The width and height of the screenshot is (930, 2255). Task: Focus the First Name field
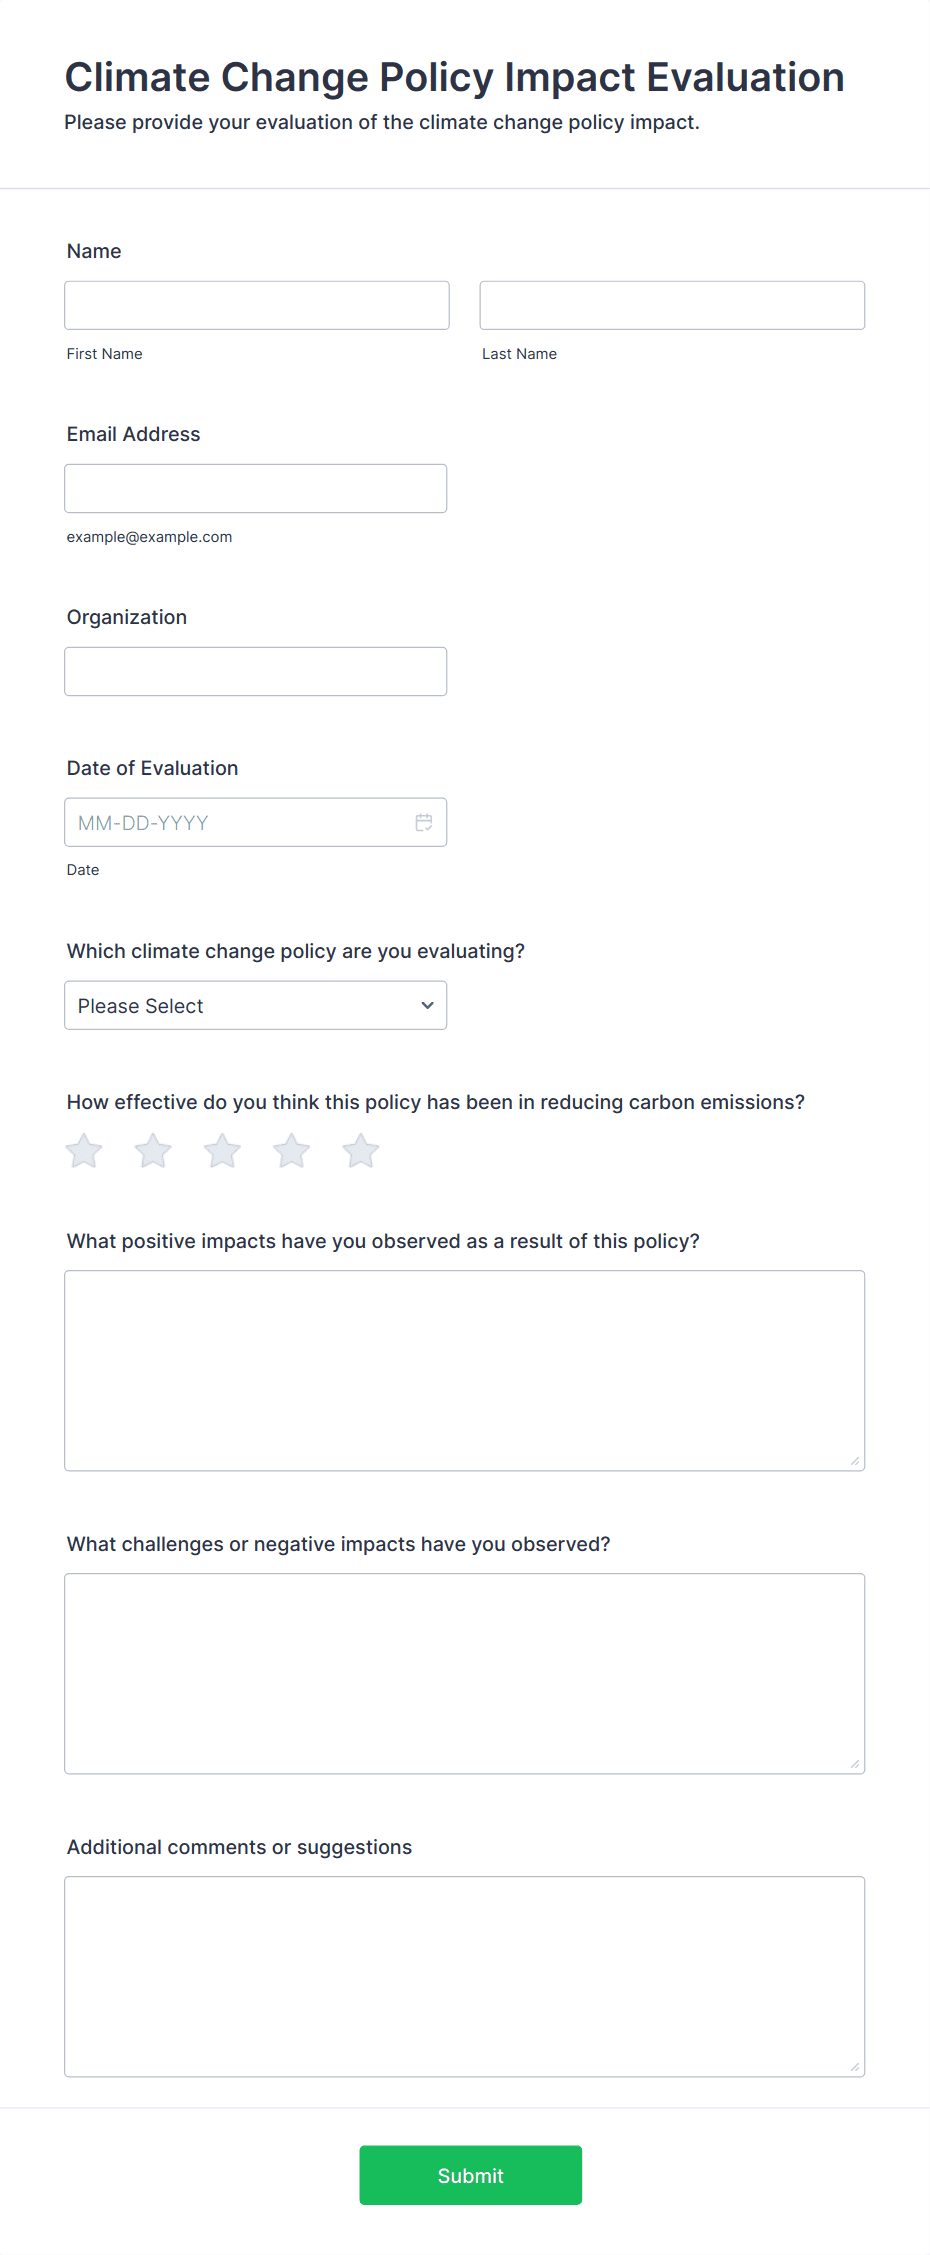(257, 305)
